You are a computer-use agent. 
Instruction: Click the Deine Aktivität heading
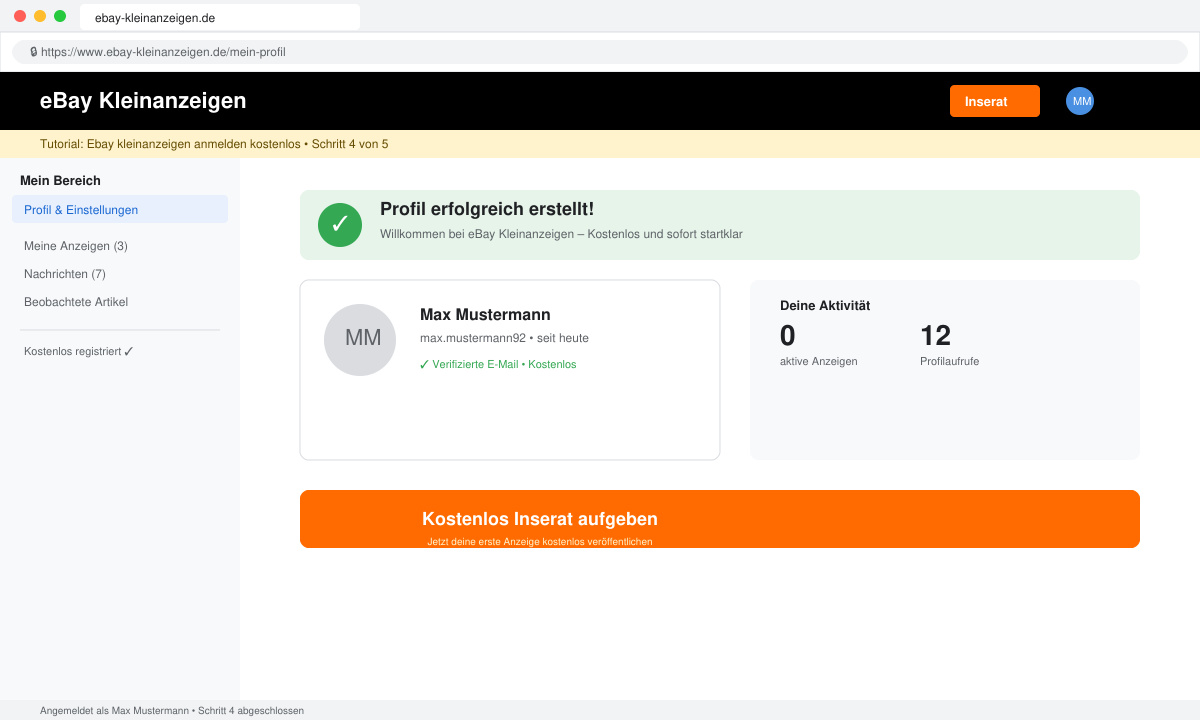[x=825, y=305]
